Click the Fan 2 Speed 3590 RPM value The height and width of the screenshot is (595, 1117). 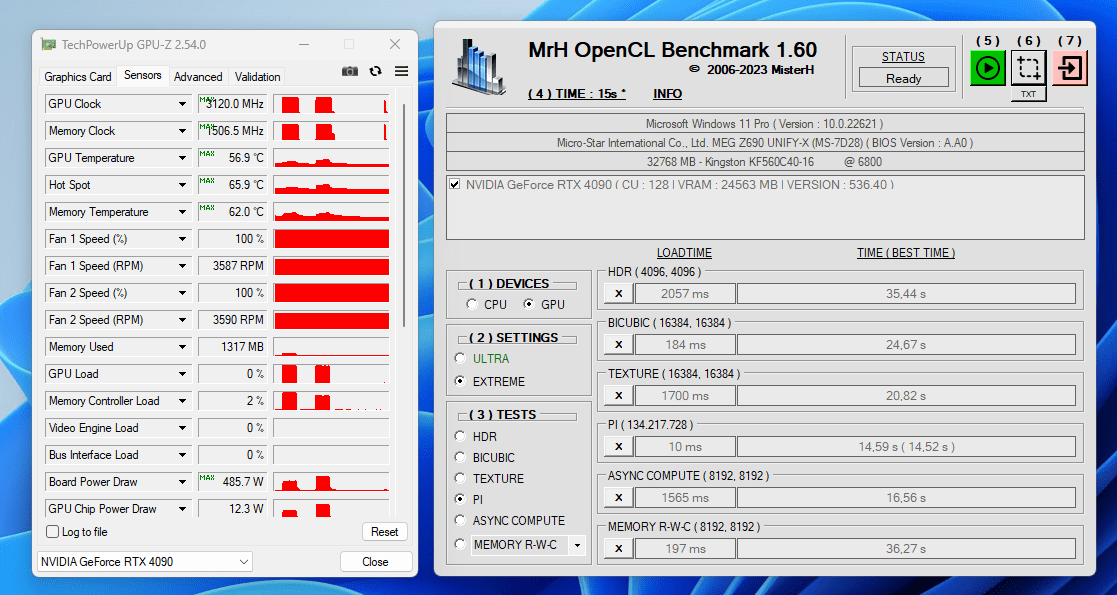232,320
